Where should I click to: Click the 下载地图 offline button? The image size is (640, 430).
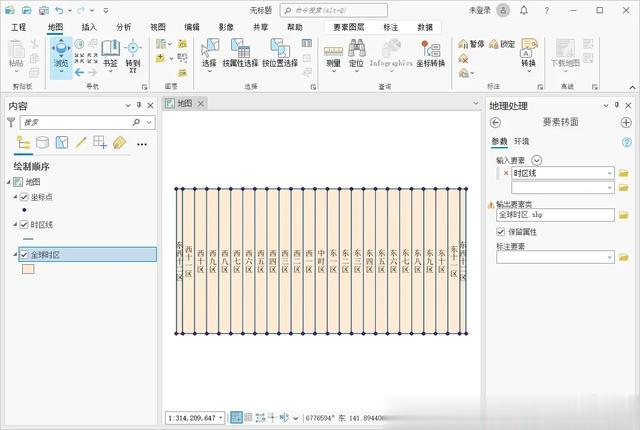pos(565,55)
